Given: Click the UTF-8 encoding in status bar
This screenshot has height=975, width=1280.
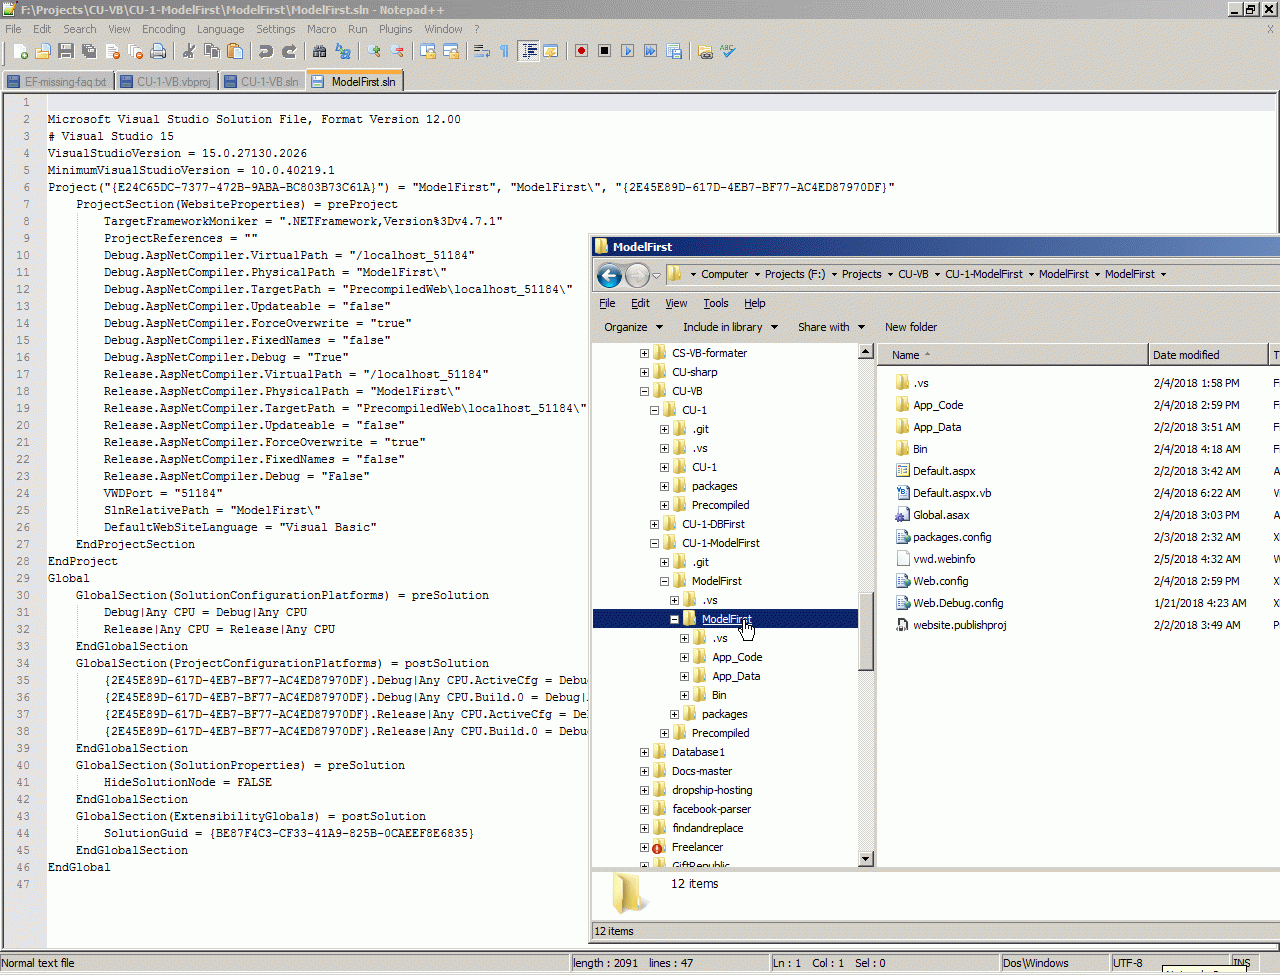Looking at the screenshot, I should (x=1127, y=963).
